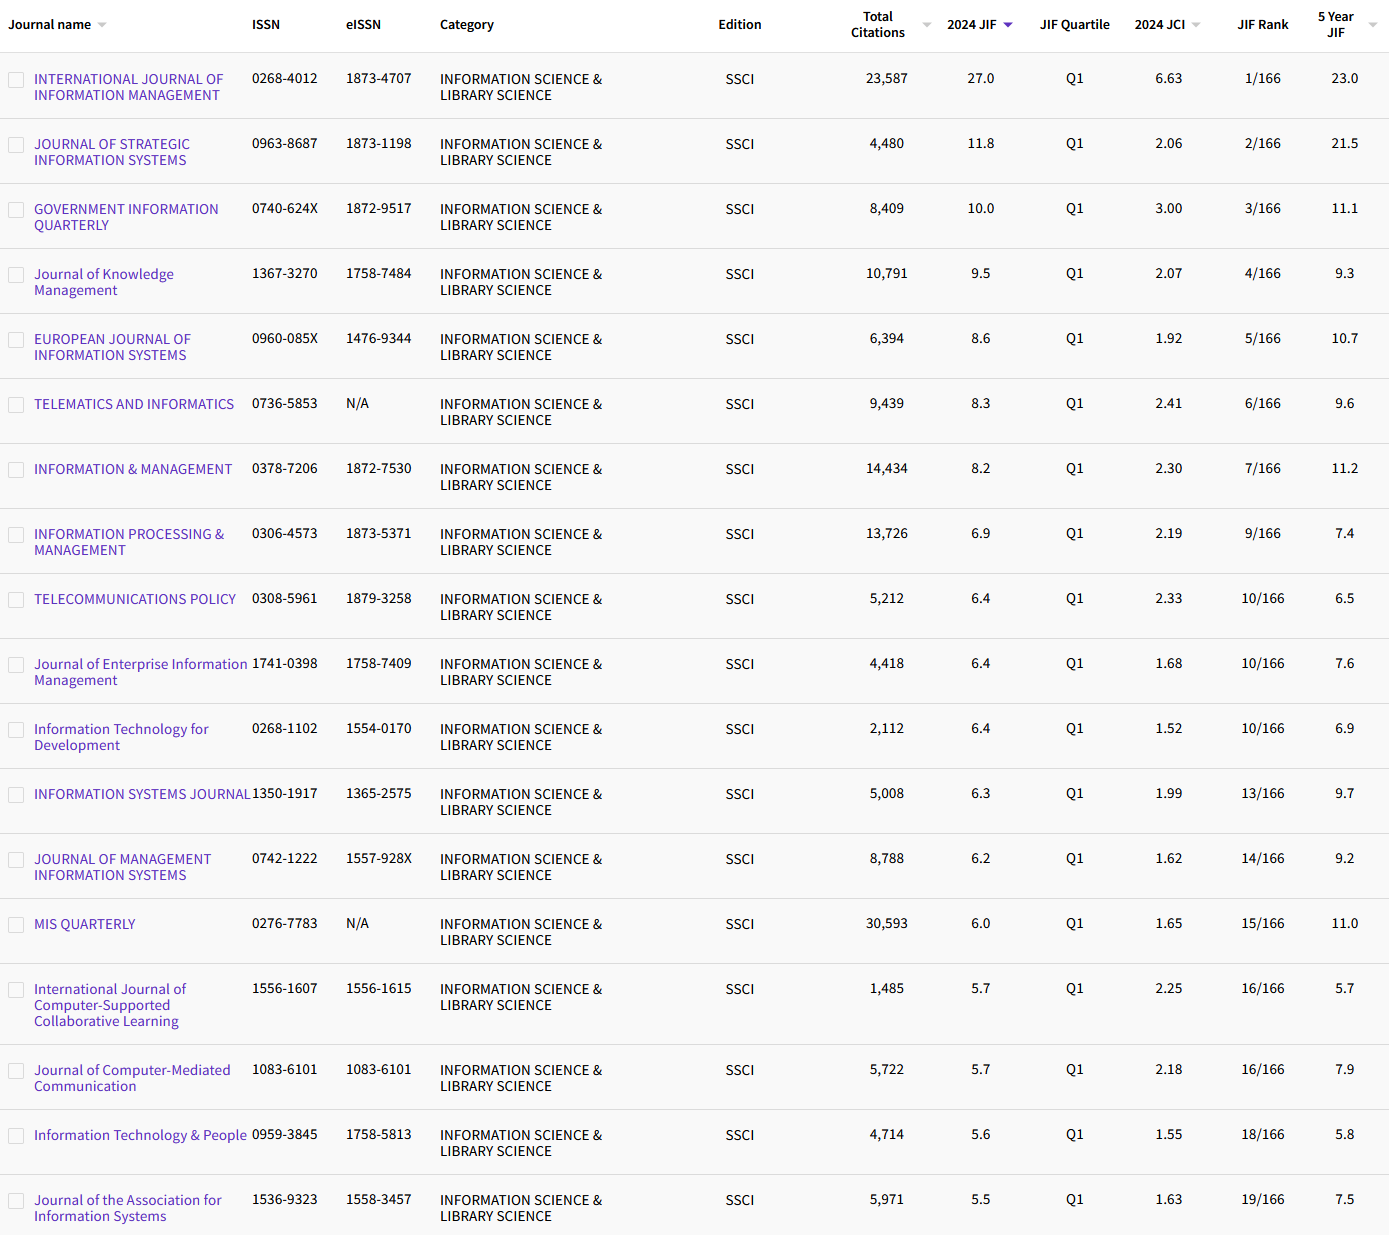Click the Journal name column header
The width and height of the screenshot is (1389, 1235).
(50, 25)
